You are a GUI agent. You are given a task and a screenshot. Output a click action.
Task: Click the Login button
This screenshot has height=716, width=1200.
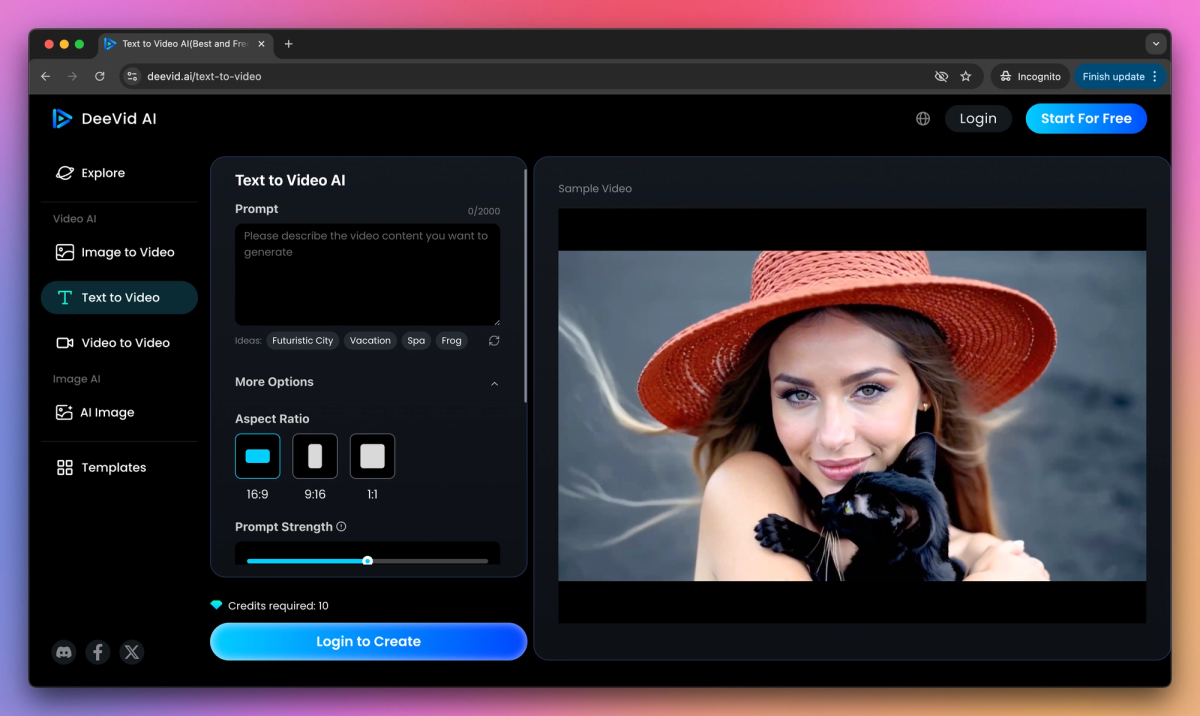tap(978, 118)
